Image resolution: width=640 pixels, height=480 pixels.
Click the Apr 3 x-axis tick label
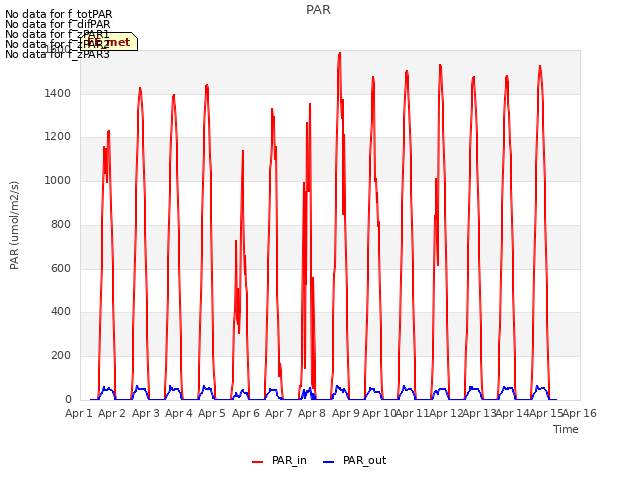146,413
